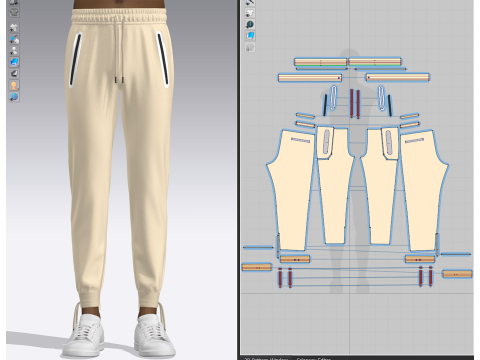The image size is (480, 360).
Task: Switch to the Colorway Editor tab
Action: (x=313, y=358)
